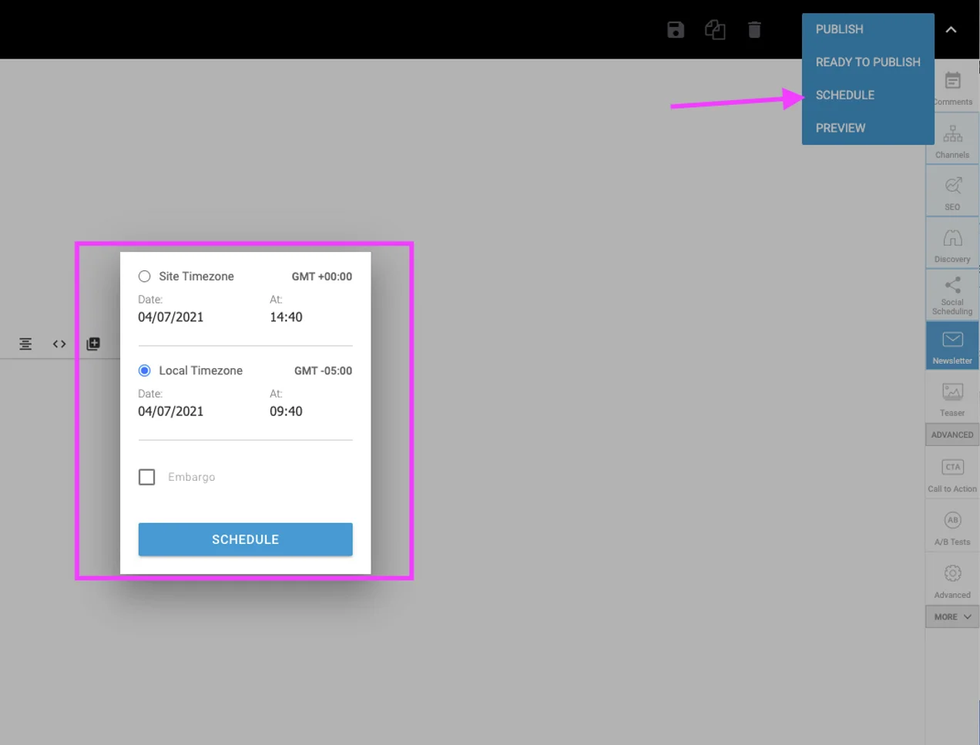Click the Local Timezone time field 09:40

[286, 411]
